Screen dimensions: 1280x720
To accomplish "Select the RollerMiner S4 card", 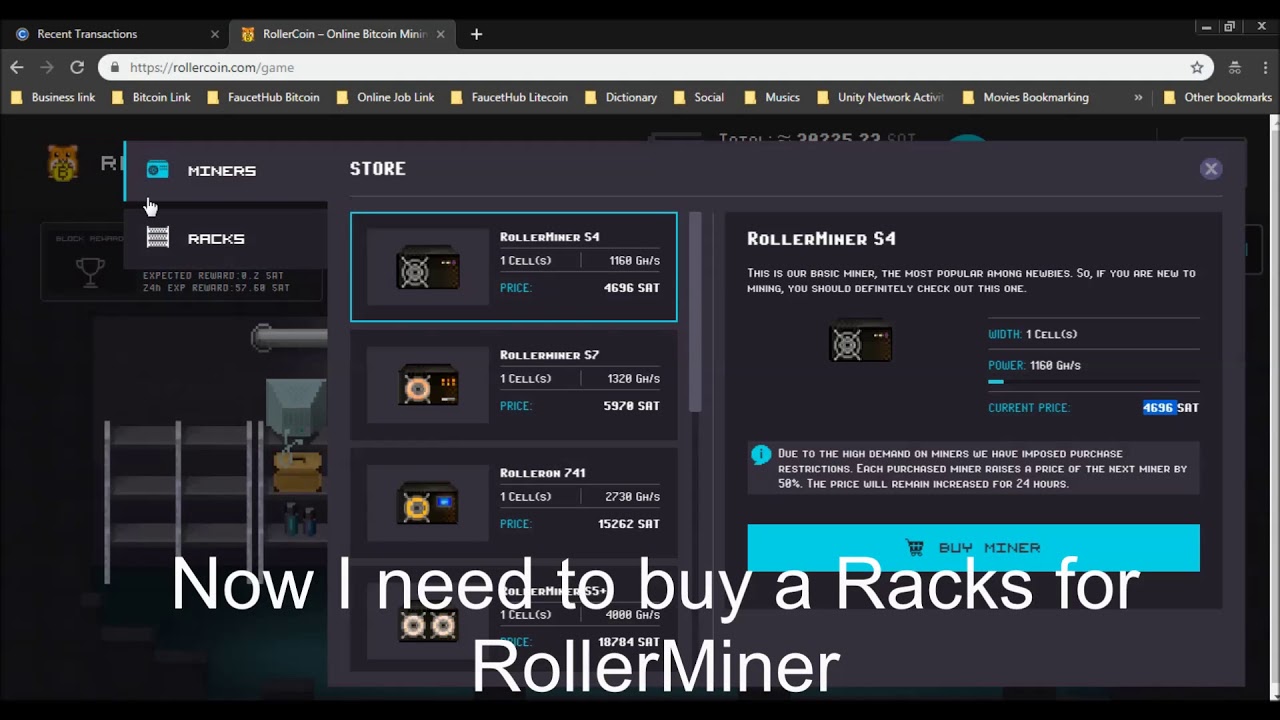I will [514, 267].
